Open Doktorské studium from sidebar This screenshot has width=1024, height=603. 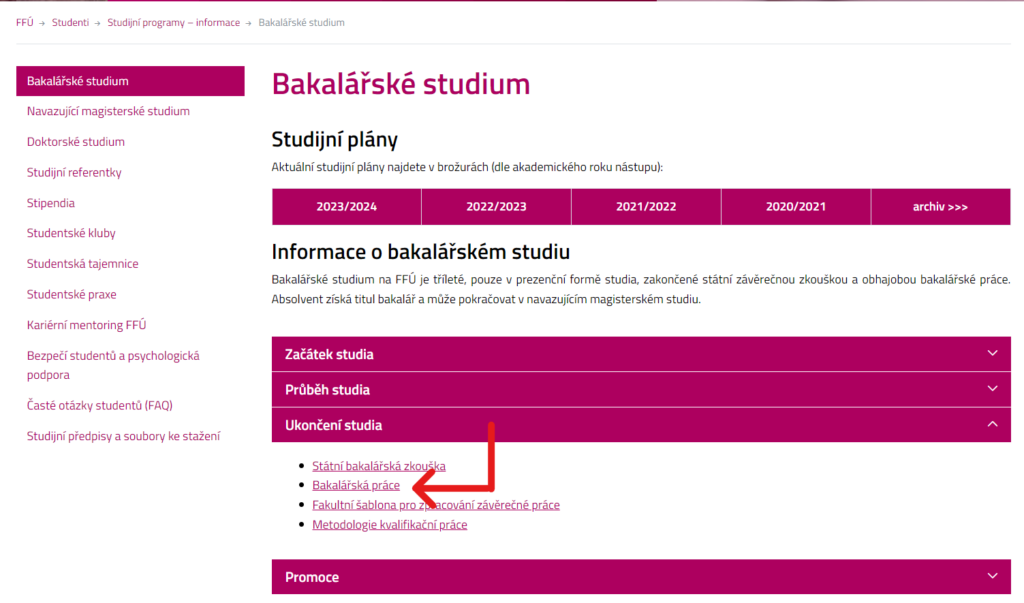(x=77, y=141)
